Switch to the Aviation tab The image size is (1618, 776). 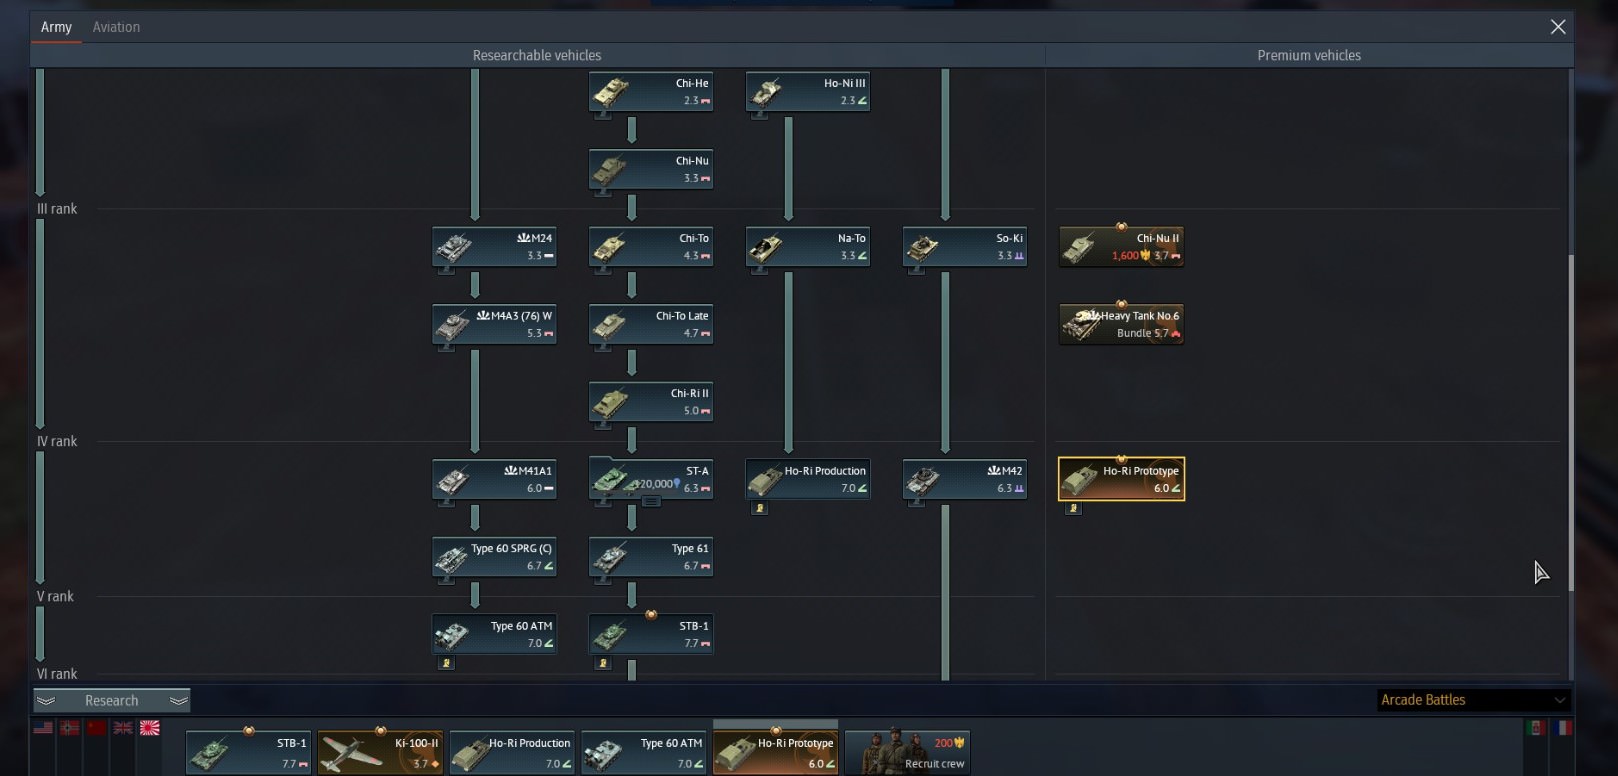coord(116,27)
